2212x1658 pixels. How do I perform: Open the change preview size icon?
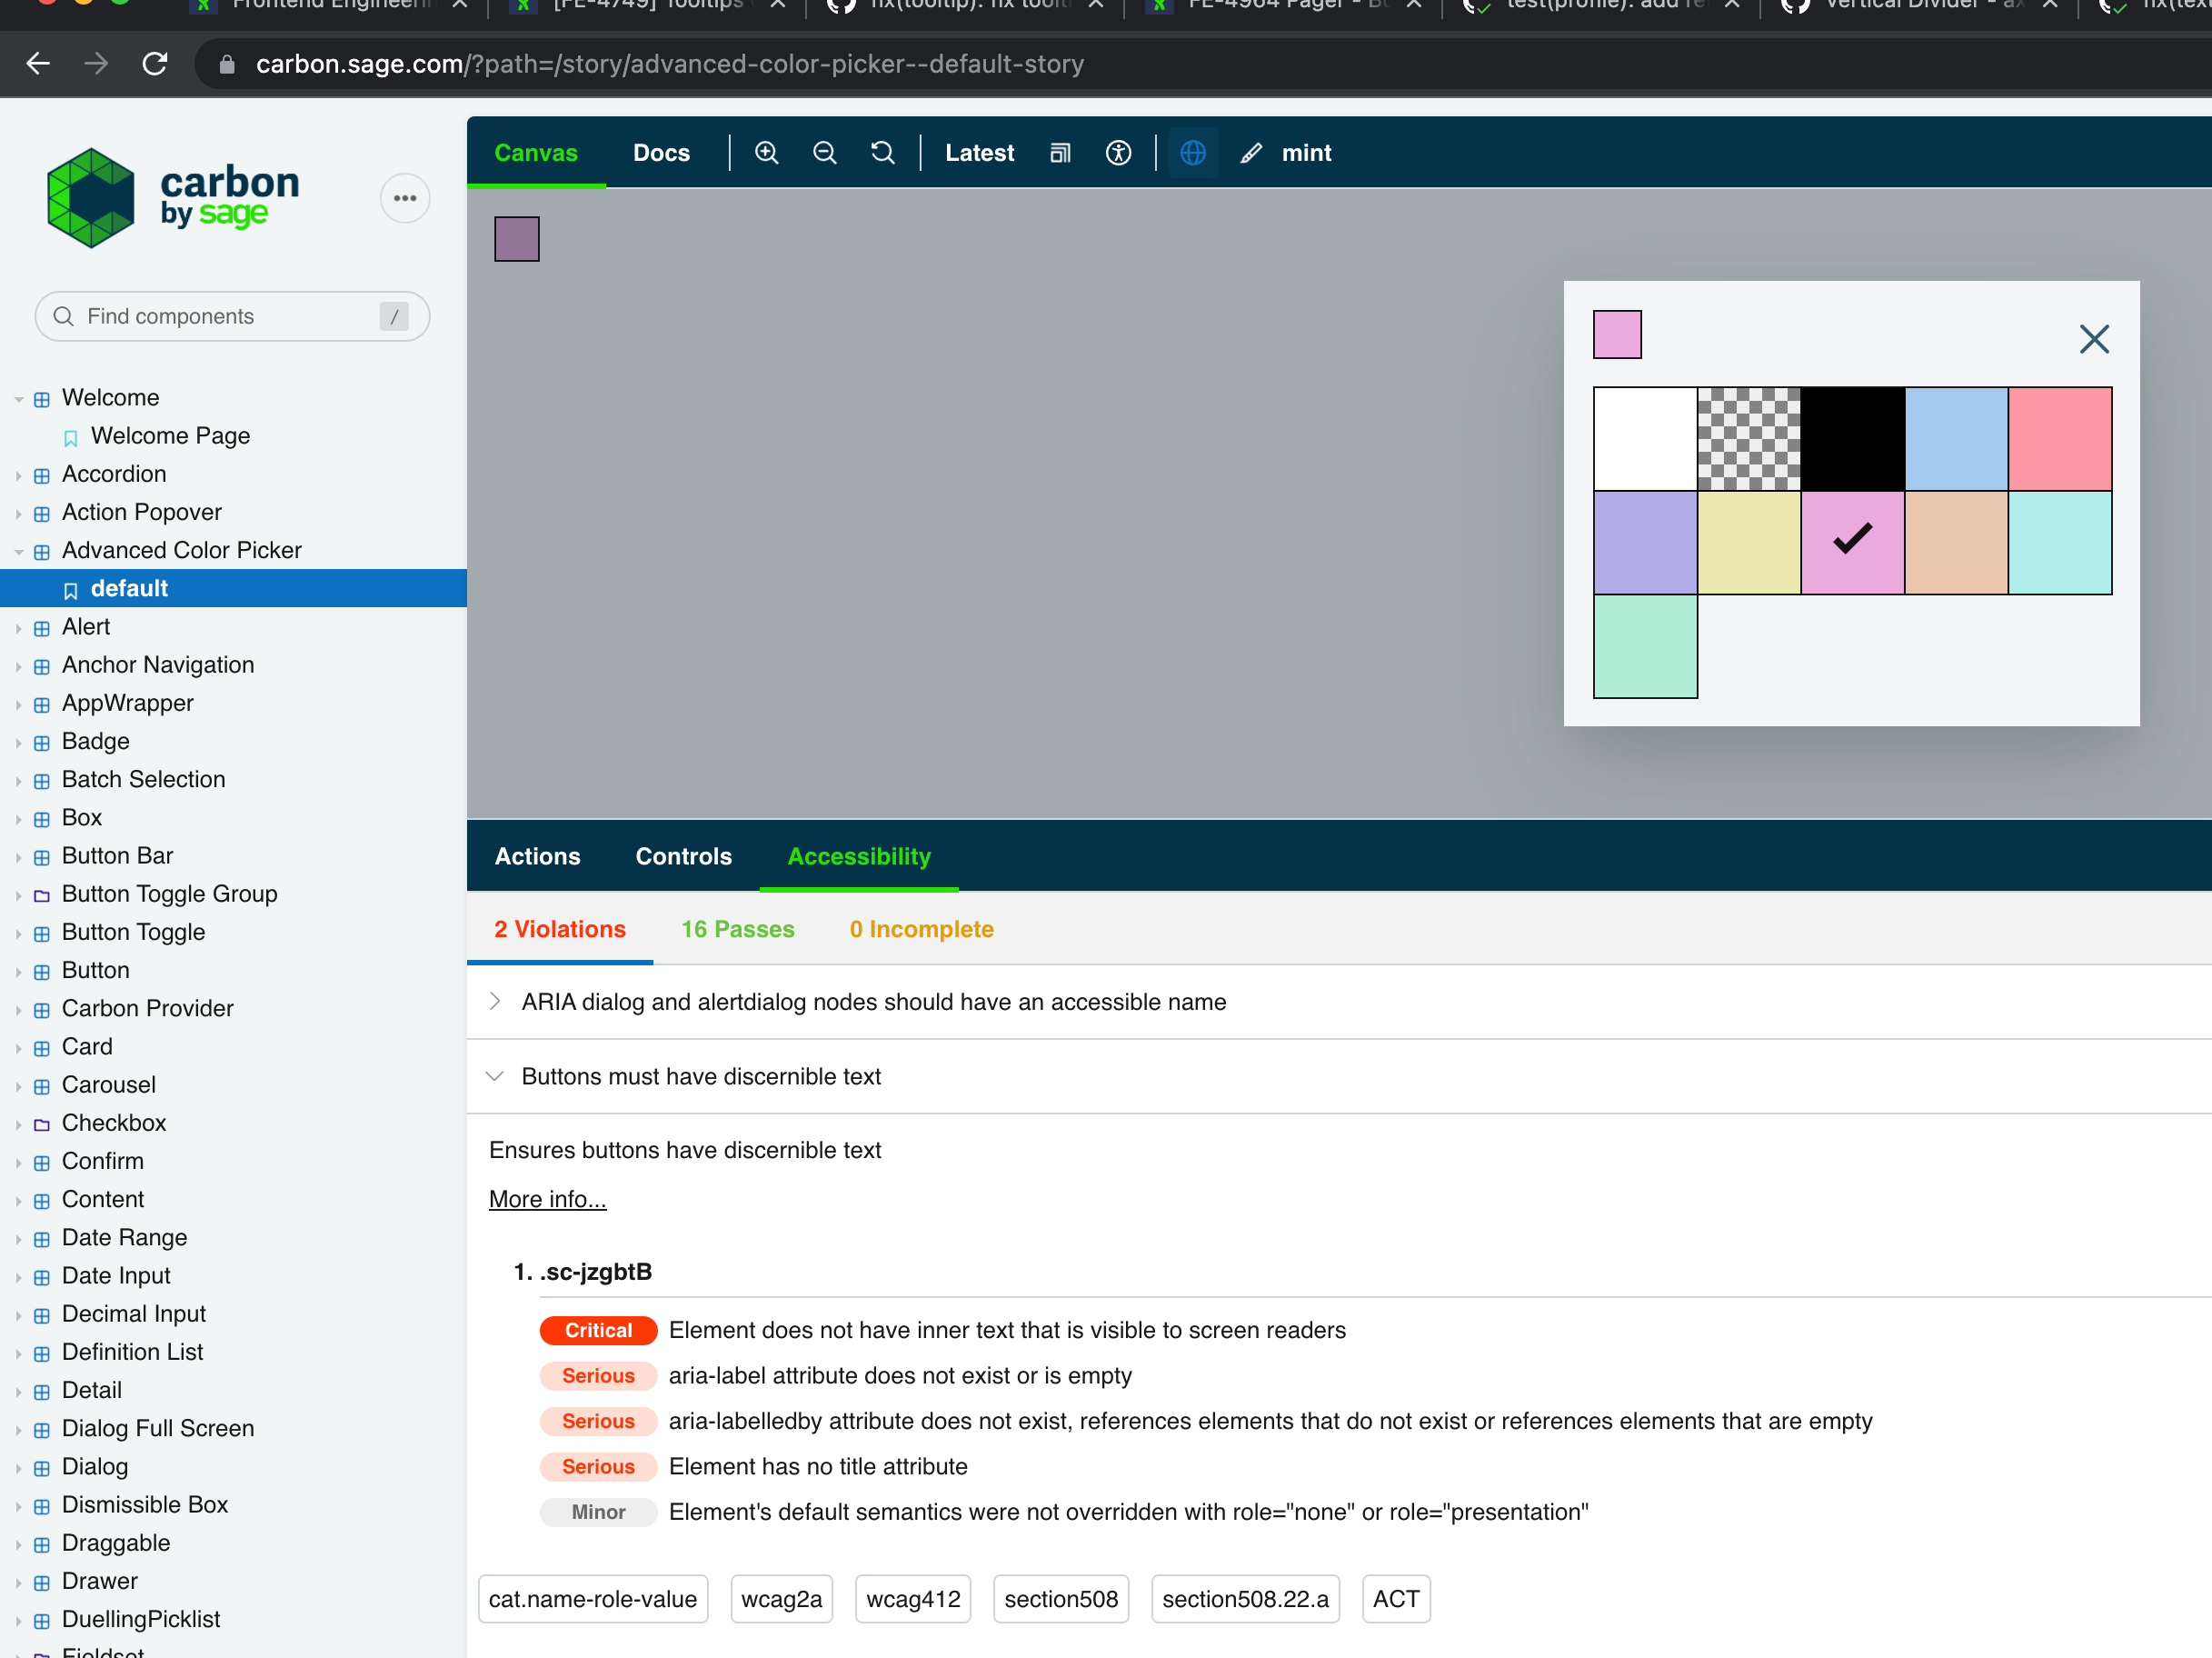1059,152
